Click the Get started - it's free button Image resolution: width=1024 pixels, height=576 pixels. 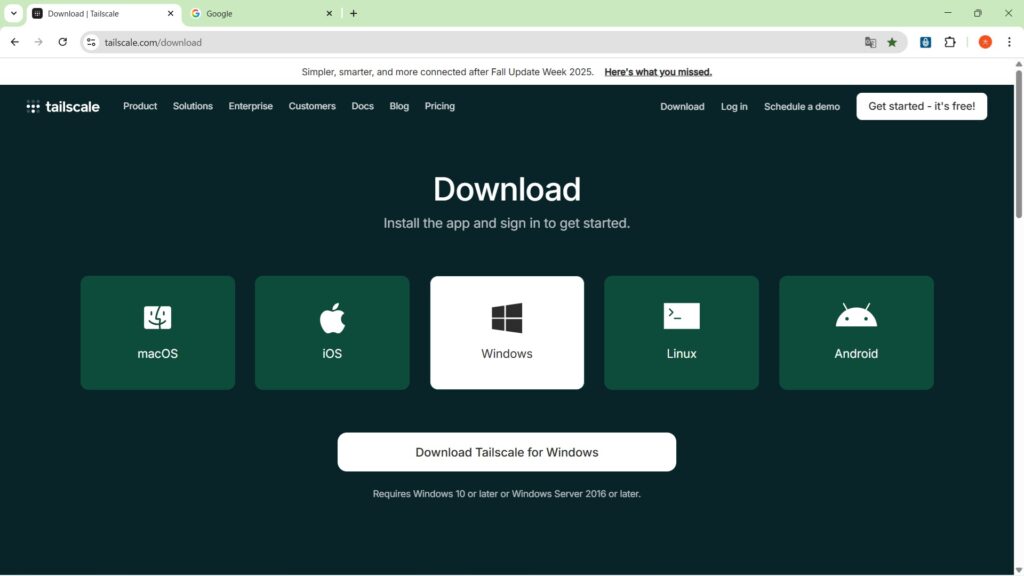pos(921,106)
